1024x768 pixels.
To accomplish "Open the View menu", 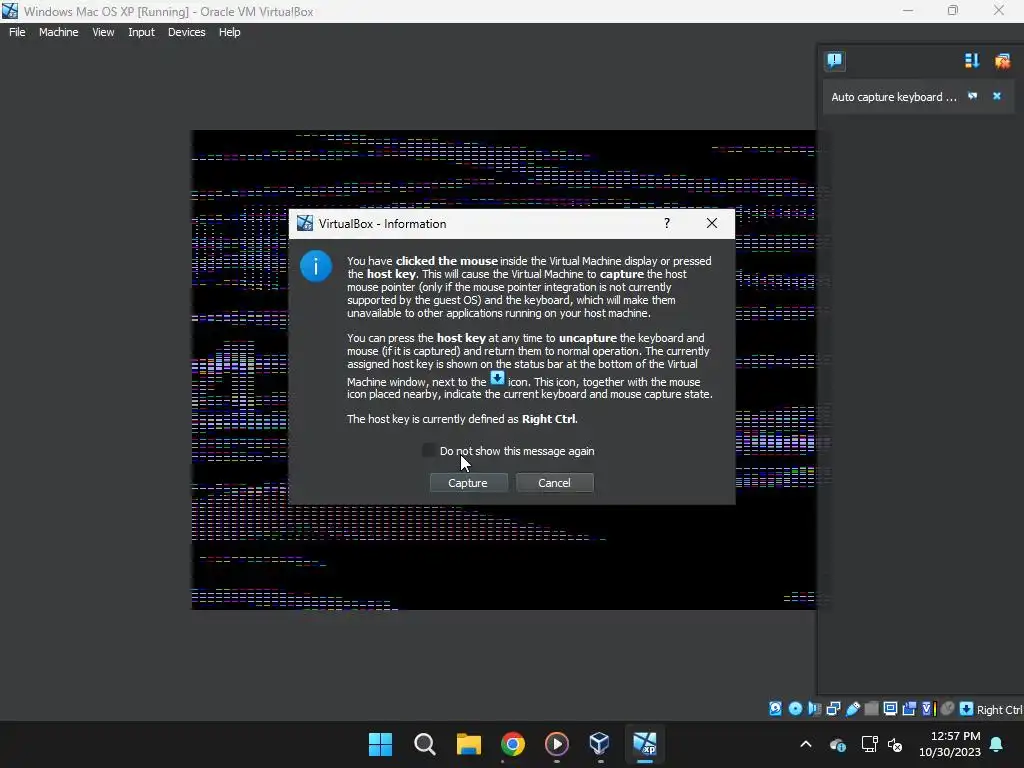I will [103, 32].
